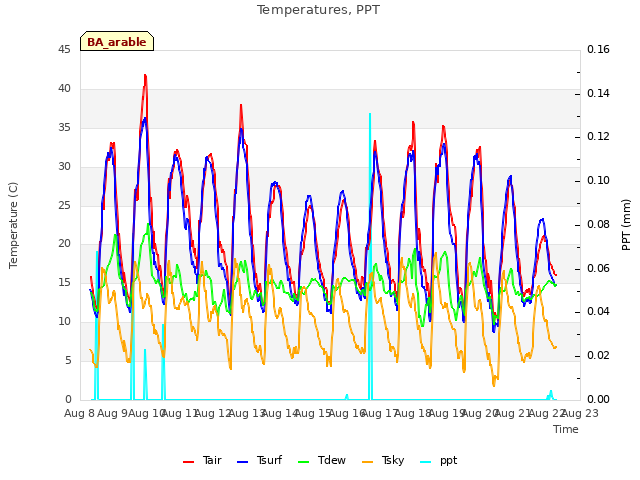Toggle the ppt legend entry

coord(439,461)
